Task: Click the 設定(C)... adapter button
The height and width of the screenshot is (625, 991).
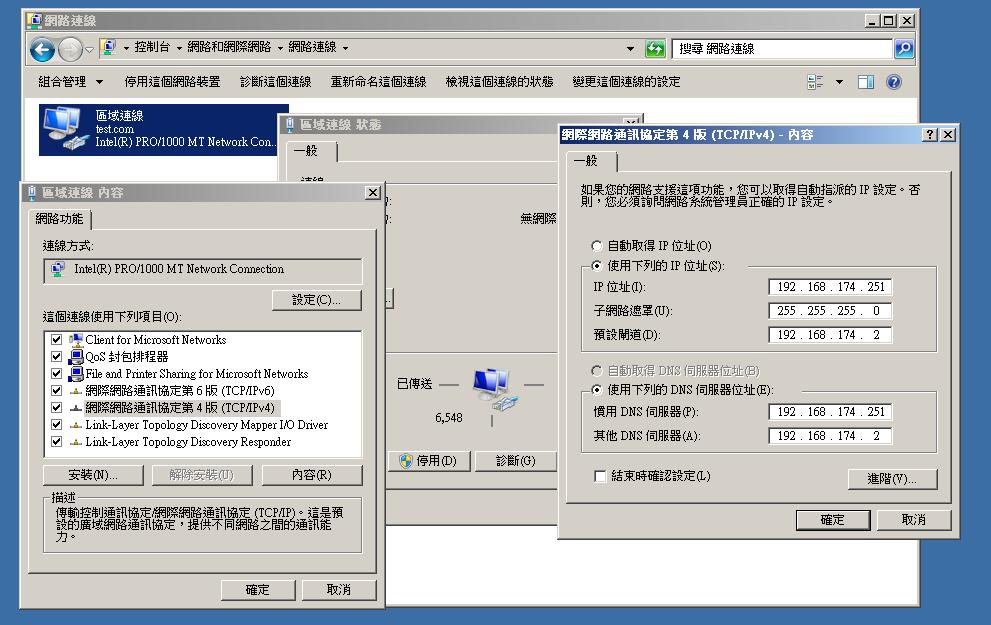Action: [317, 300]
